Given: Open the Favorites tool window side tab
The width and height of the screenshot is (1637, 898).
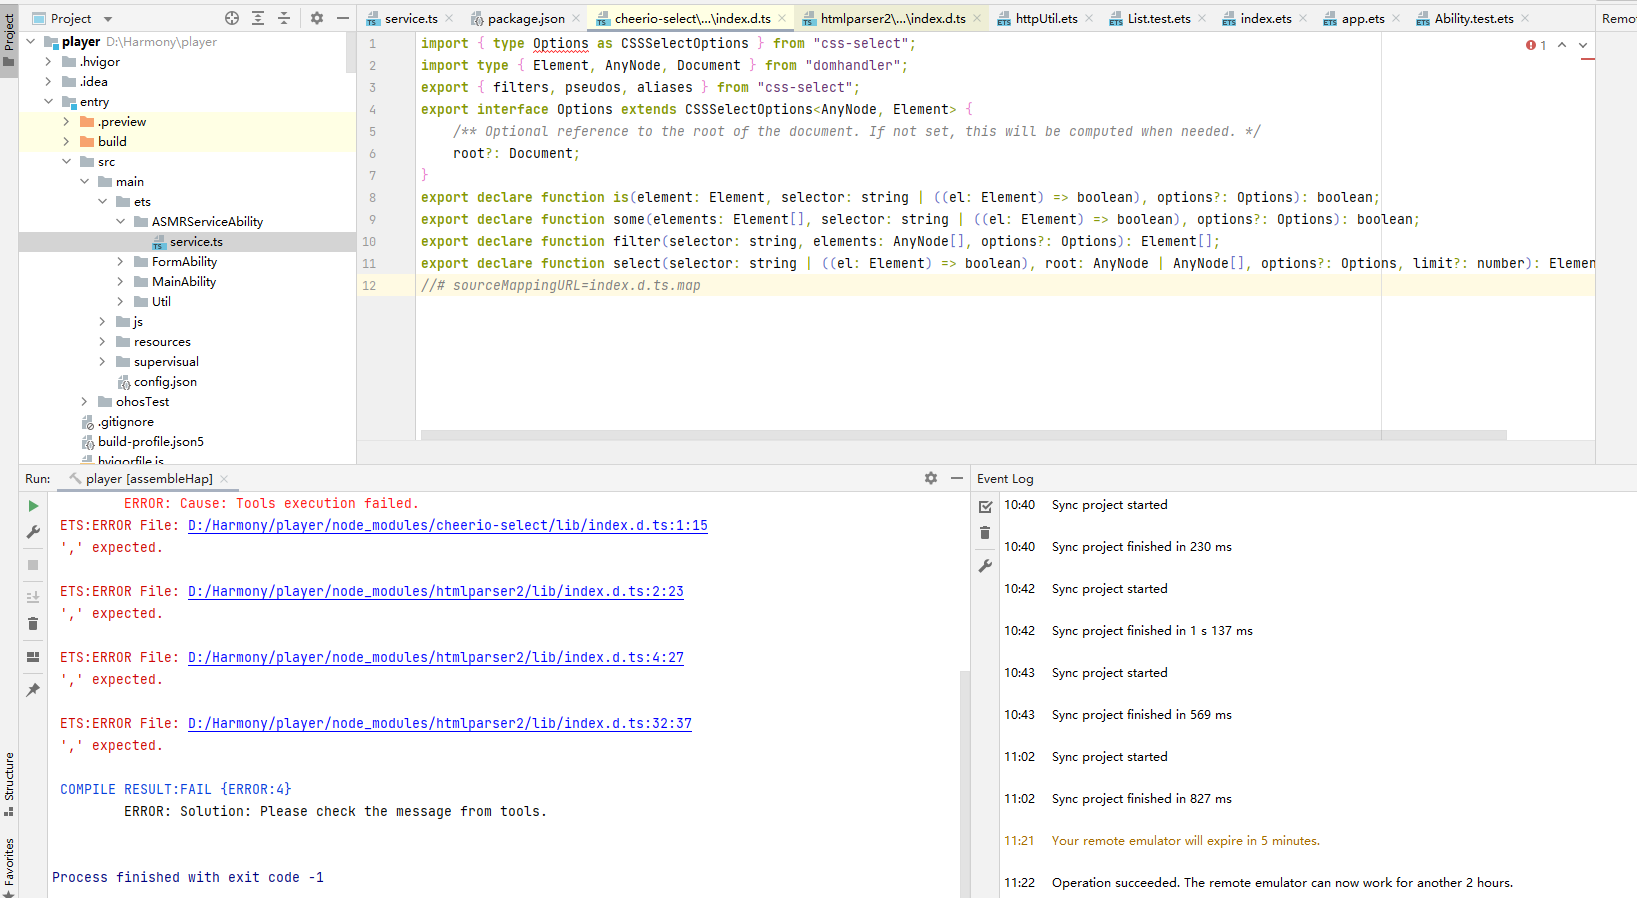Looking at the screenshot, I should [x=9, y=866].
